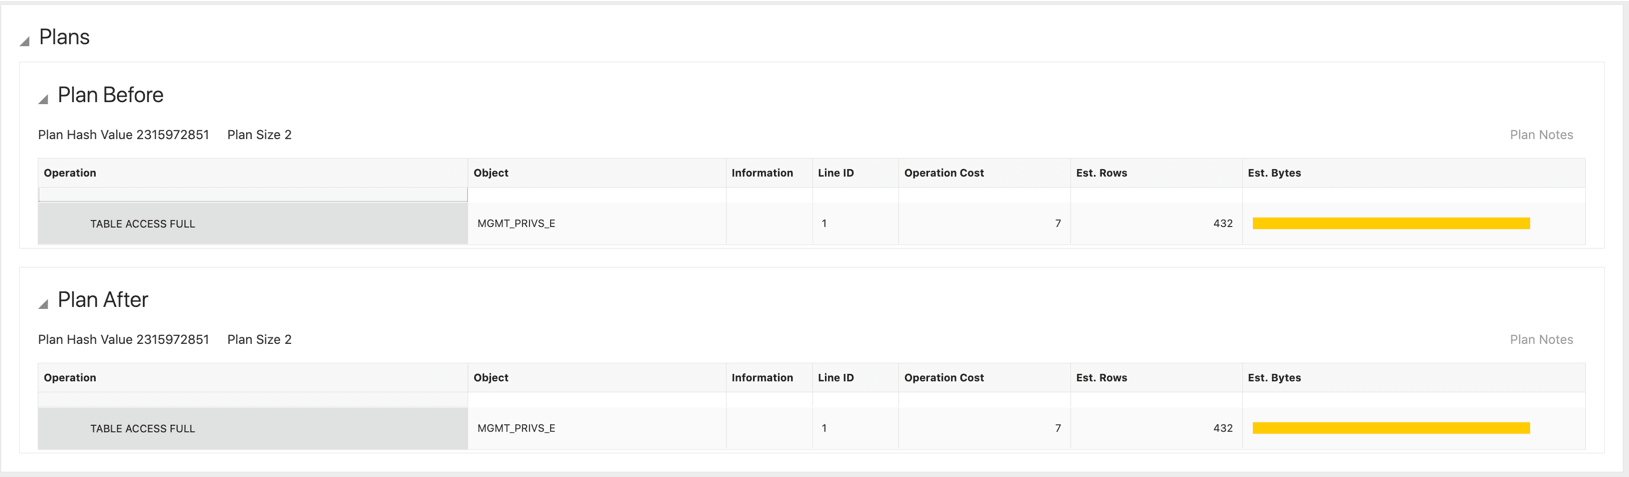Collapse the Plans section triangle
This screenshot has height=477, width=1629.
click(x=24, y=41)
